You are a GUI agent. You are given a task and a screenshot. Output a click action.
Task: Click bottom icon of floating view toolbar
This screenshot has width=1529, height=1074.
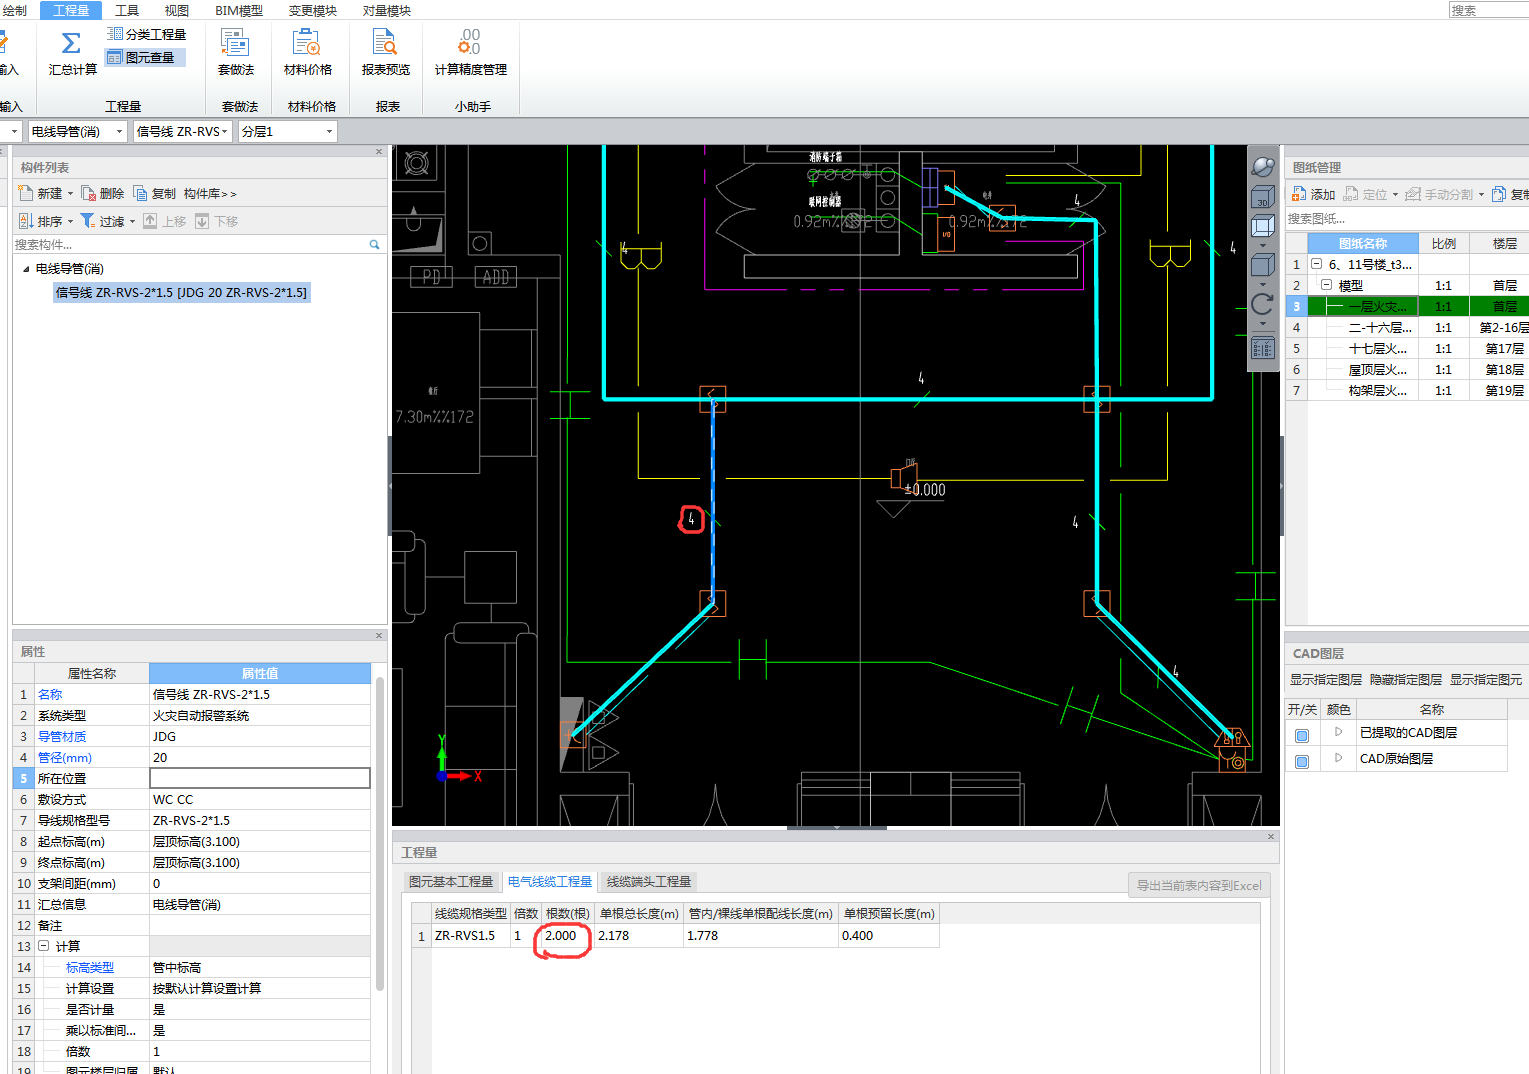click(x=1263, y=348)
